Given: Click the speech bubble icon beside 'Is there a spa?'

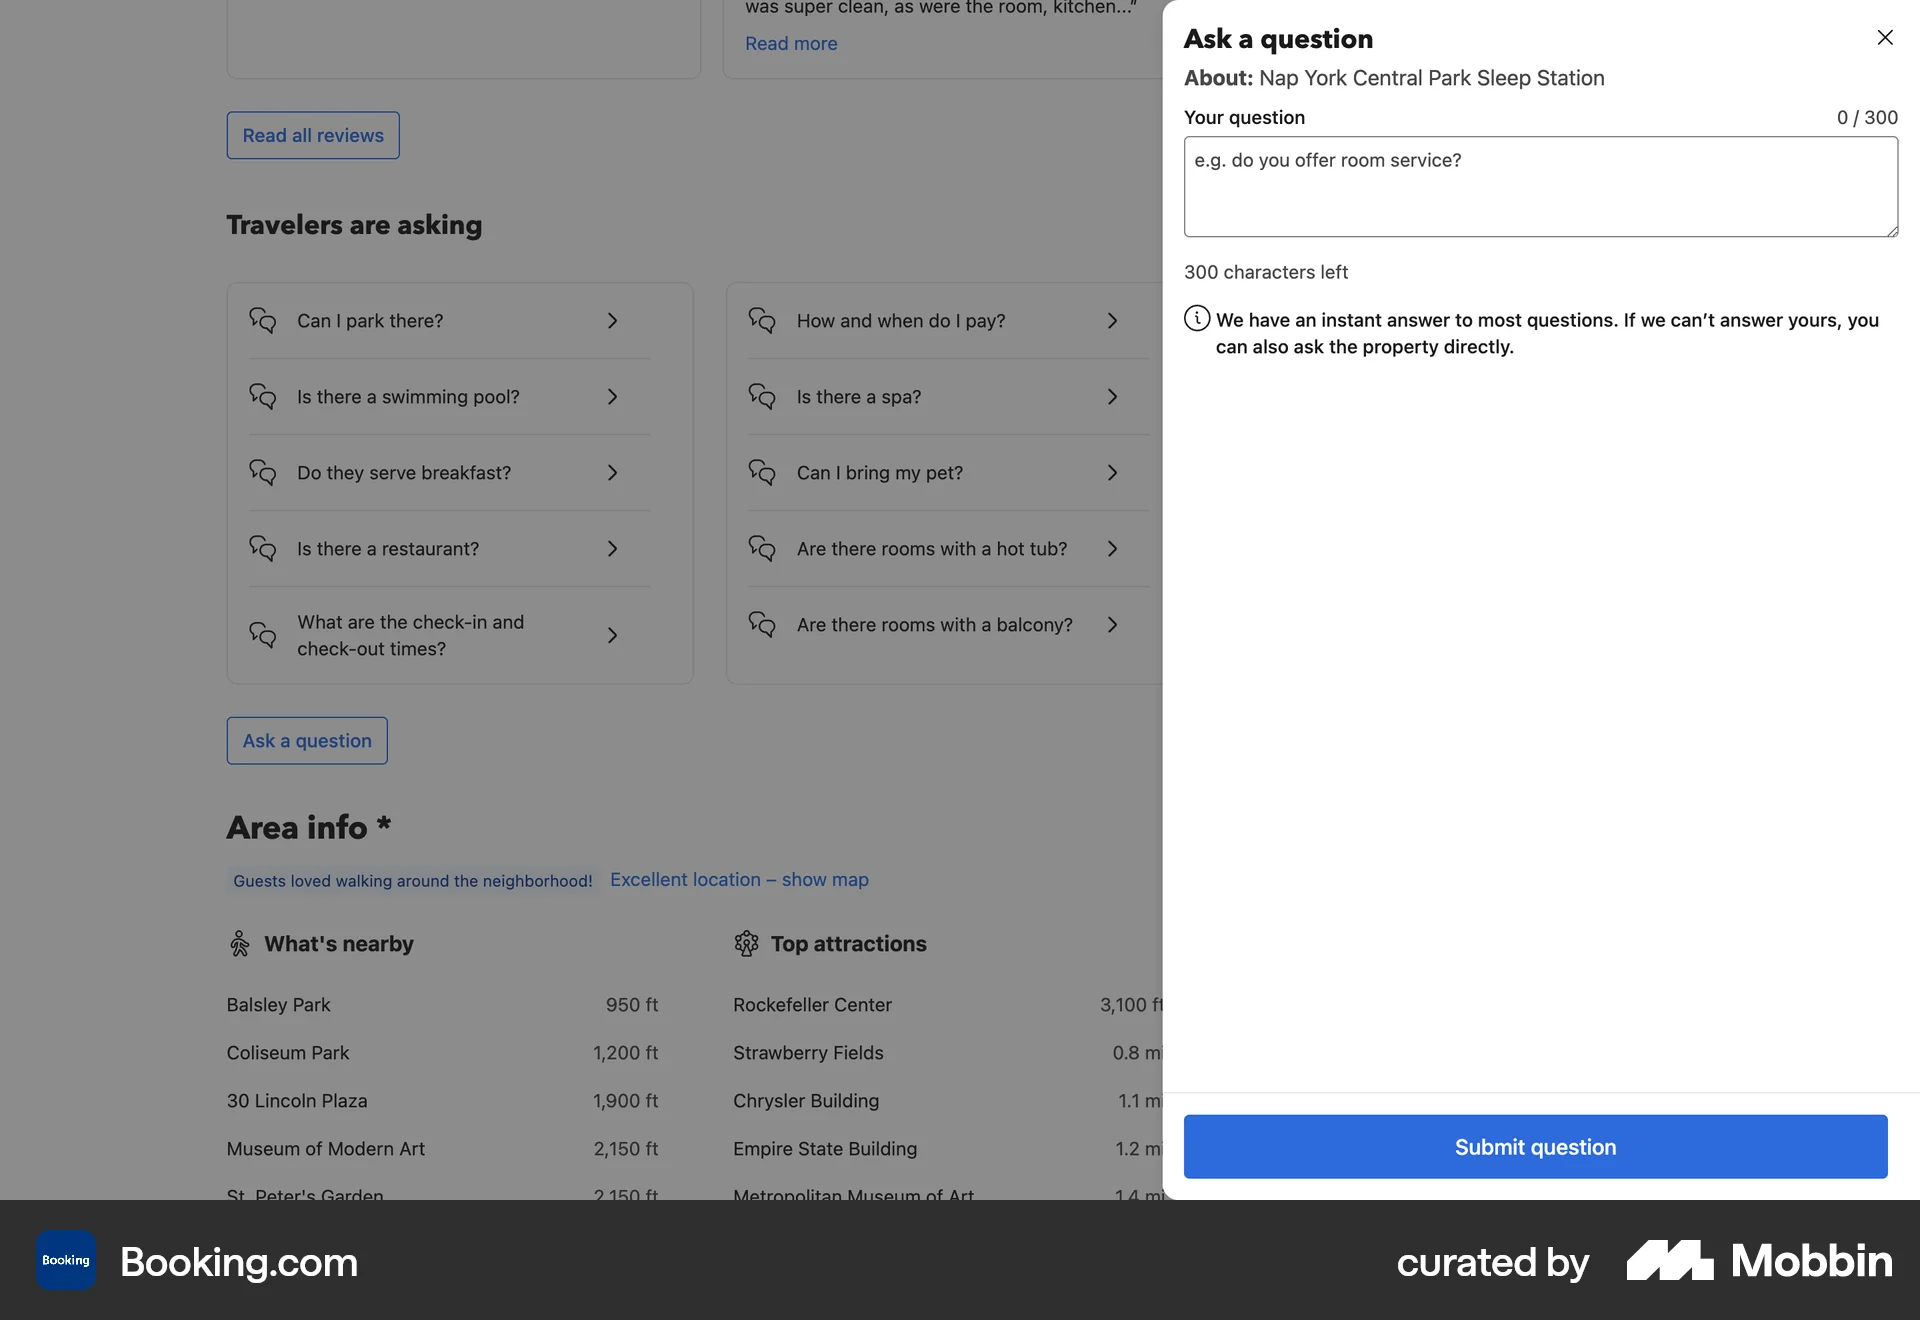Looking at the screenshot, I should click(762, 397).
